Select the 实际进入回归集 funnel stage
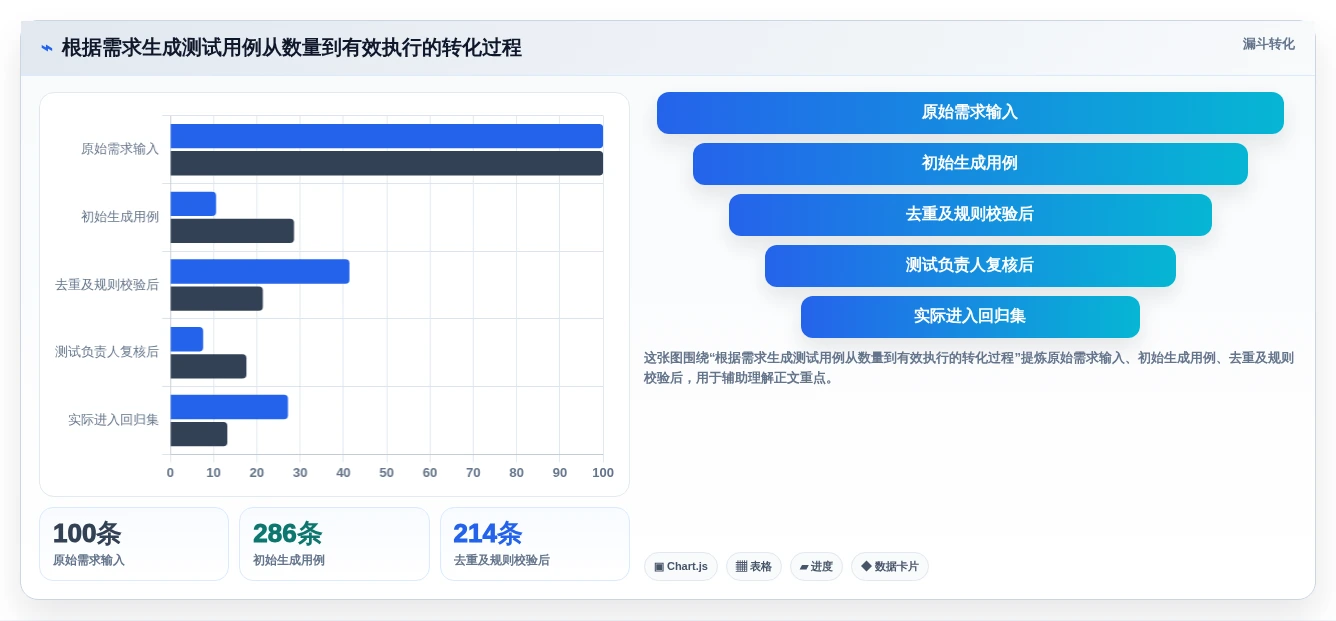 970,317
